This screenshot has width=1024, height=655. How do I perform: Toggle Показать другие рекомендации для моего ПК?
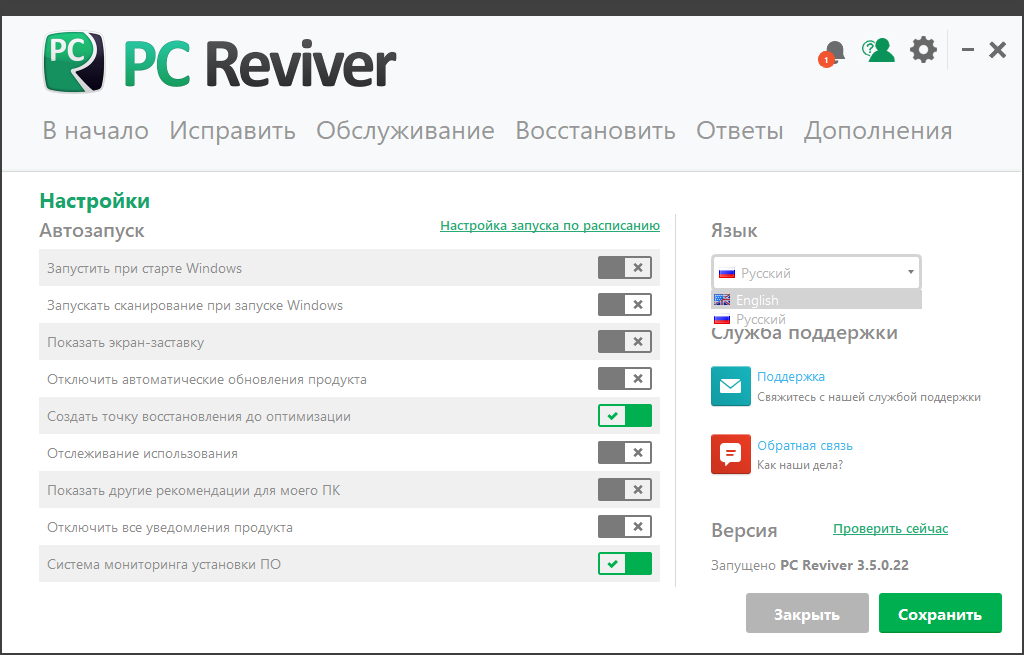tap(625, 490)
